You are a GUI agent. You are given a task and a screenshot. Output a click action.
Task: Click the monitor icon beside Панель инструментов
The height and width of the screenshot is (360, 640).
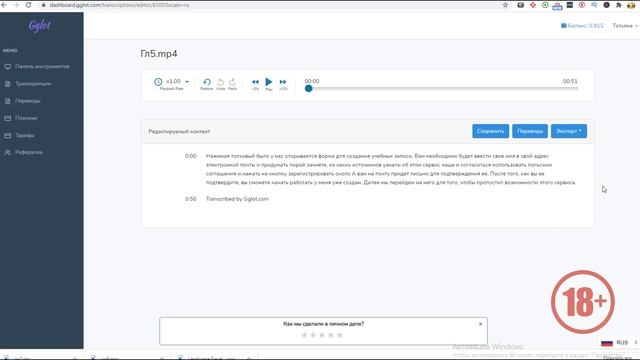(8, 67)
